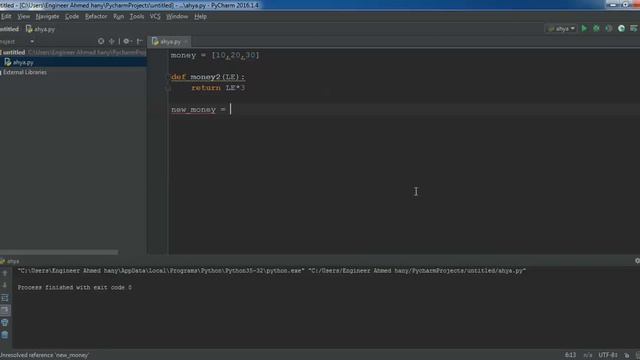The width and height of the screenshot is (640, 360).
Task: Open the Window menu
Action: [177, 17]
